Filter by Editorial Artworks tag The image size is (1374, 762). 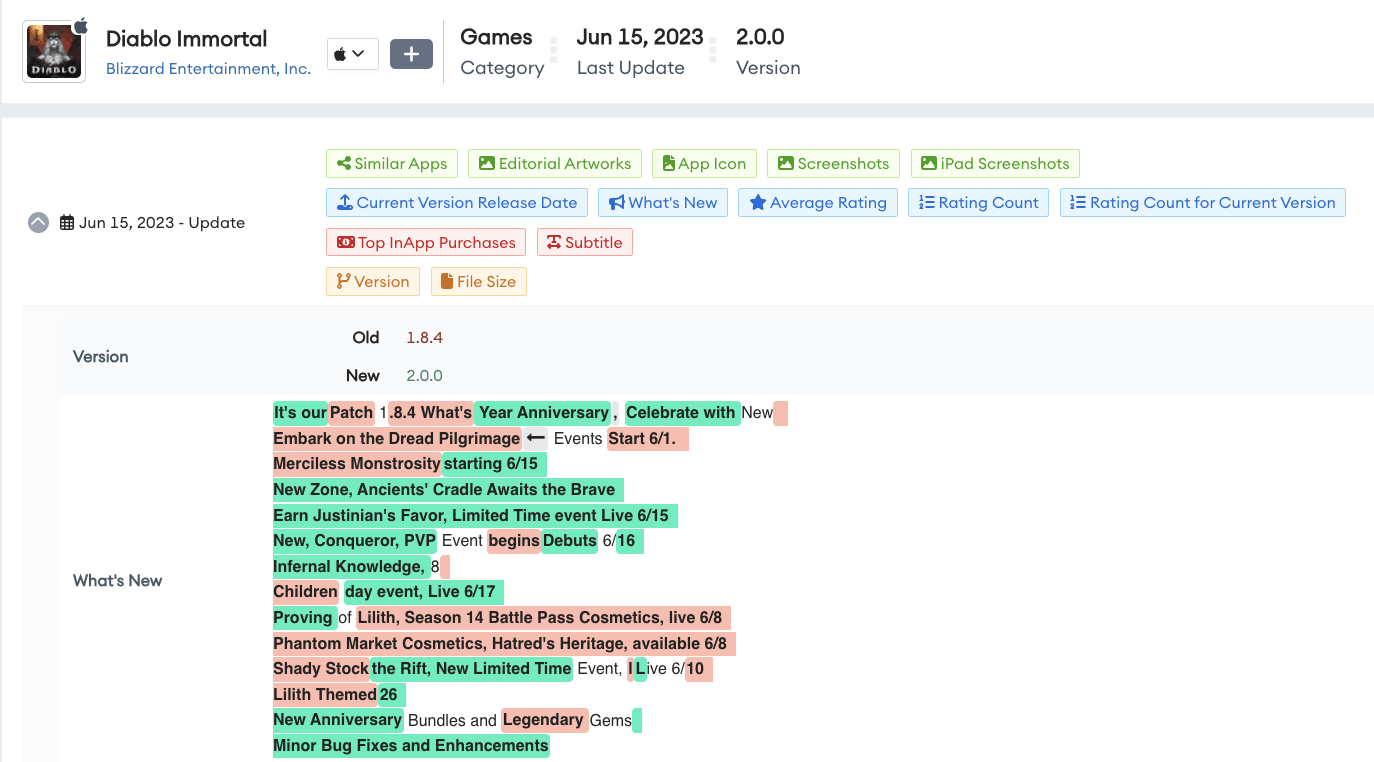(x=555, y=164)
